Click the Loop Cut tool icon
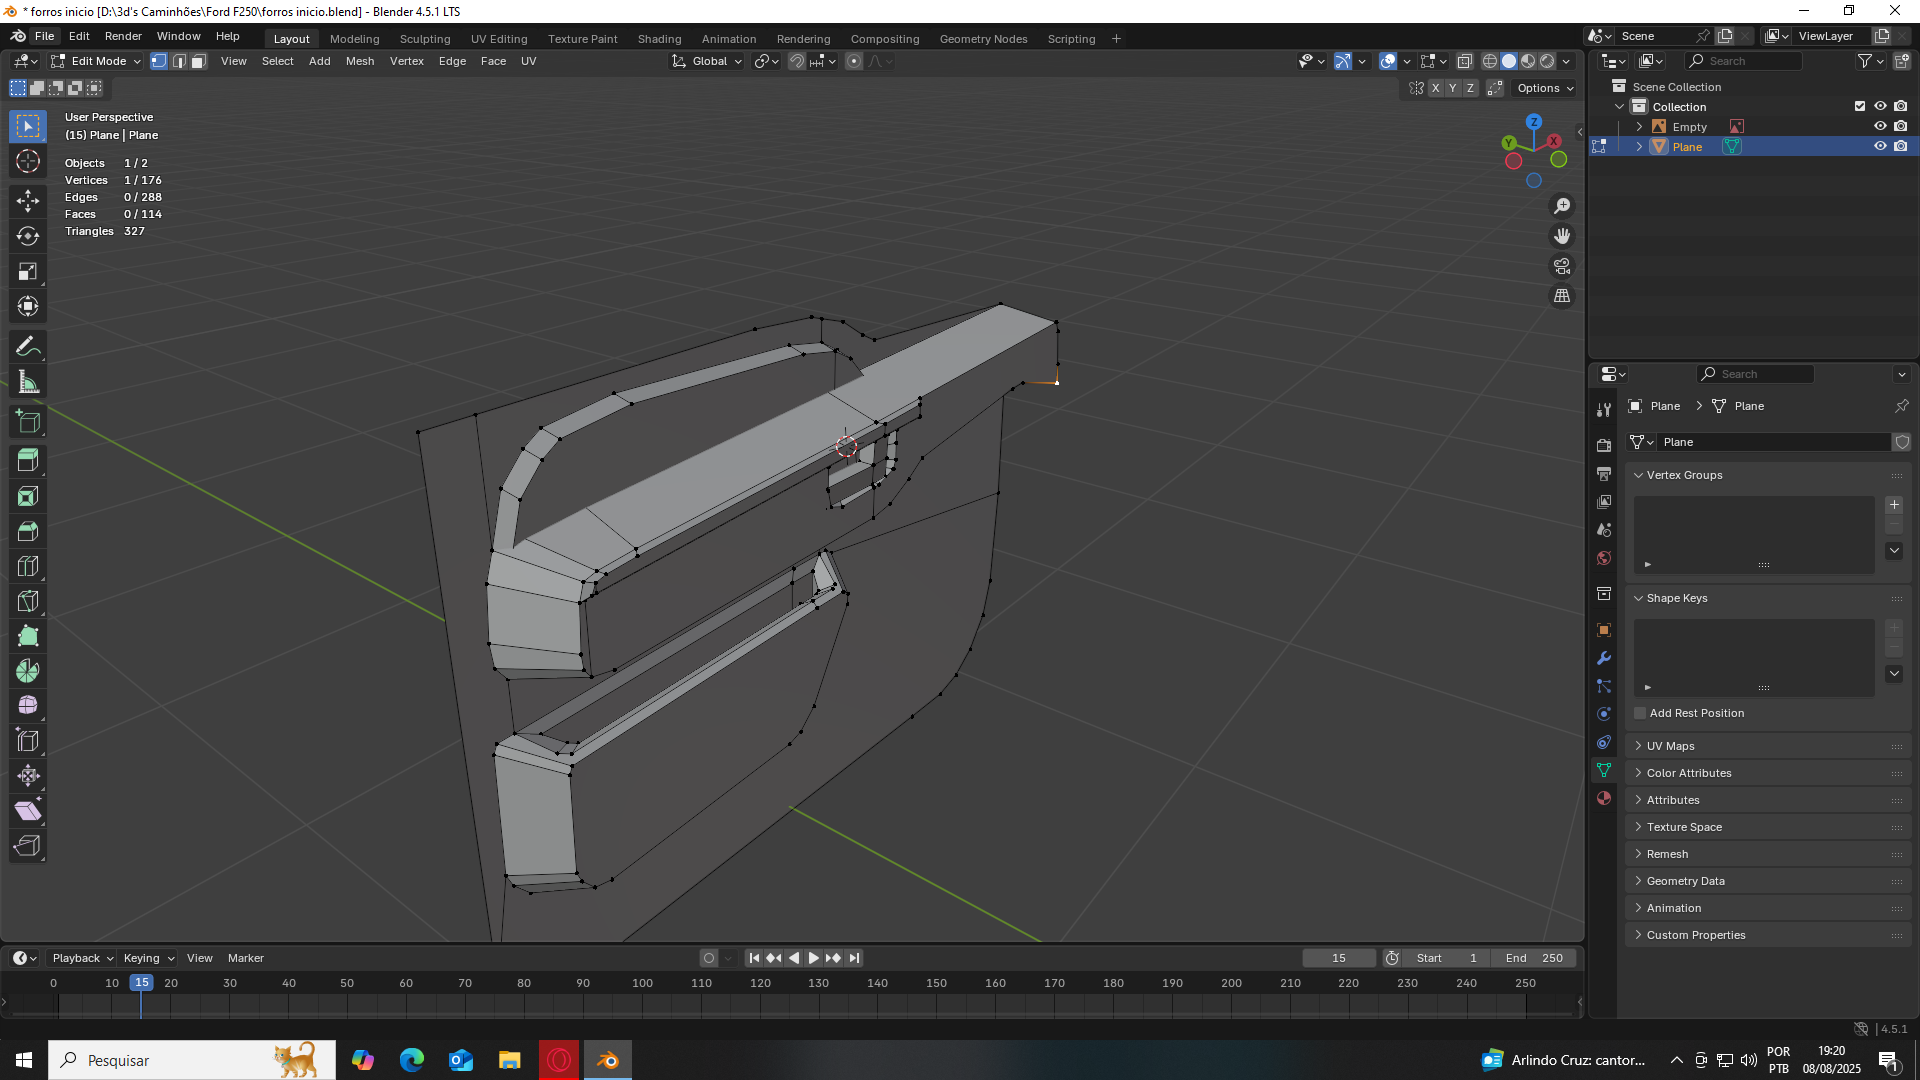This screenshot has width=1920, height=1080. [x=28, y=566]
